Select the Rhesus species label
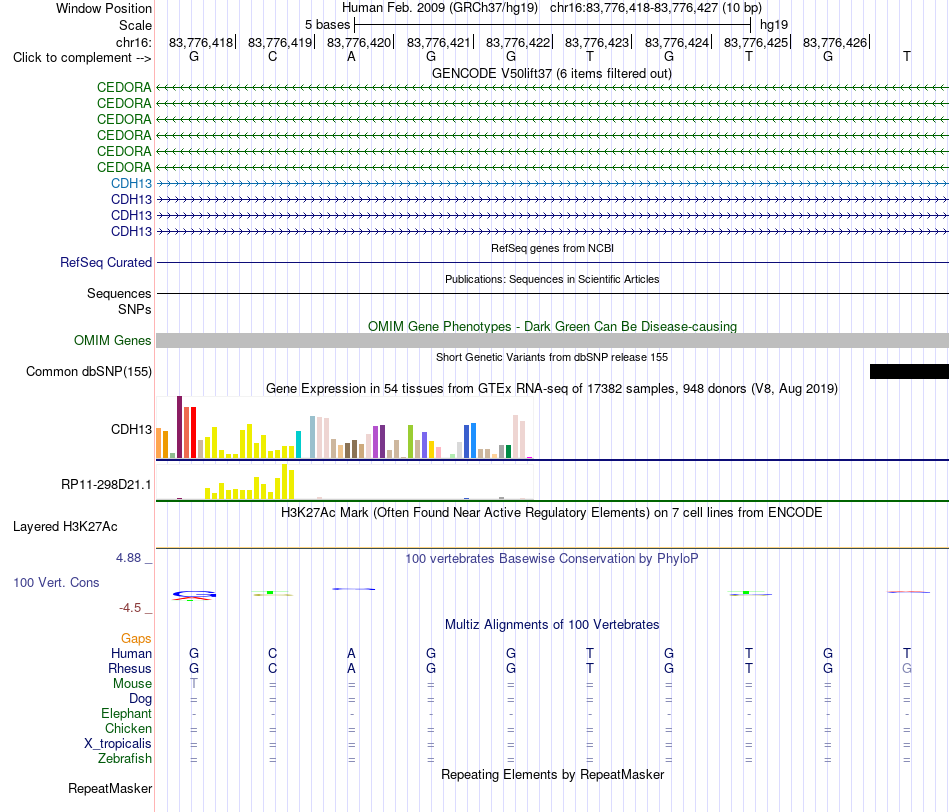 [x=130, y=668]
